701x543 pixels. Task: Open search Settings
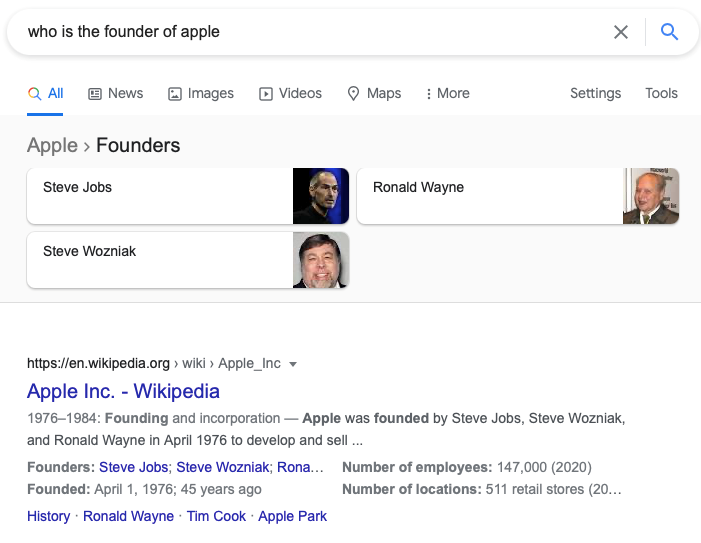(x=595, y=93)
